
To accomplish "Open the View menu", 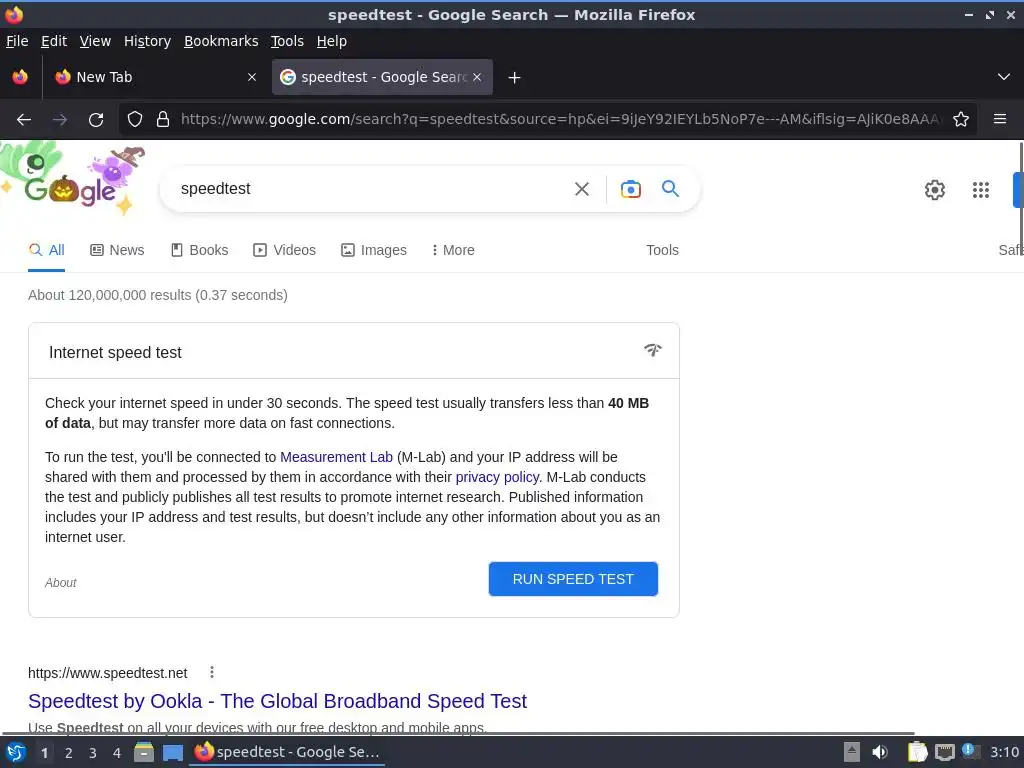I will coord(95,41).
